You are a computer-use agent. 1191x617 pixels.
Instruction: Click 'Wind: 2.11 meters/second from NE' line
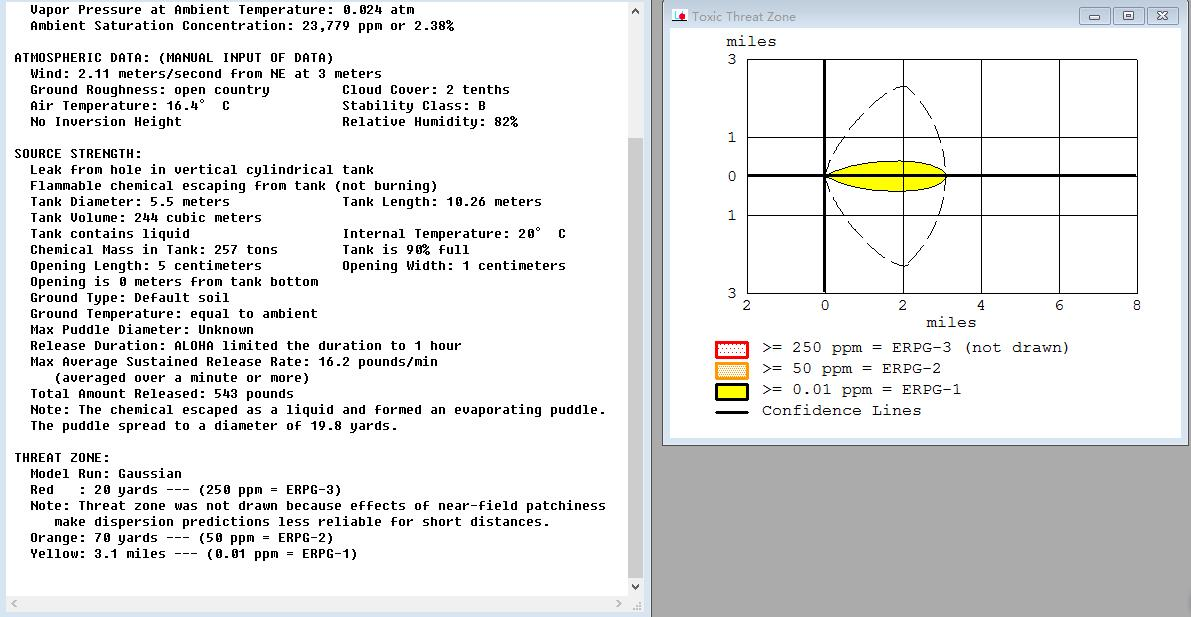coord(206,74)
